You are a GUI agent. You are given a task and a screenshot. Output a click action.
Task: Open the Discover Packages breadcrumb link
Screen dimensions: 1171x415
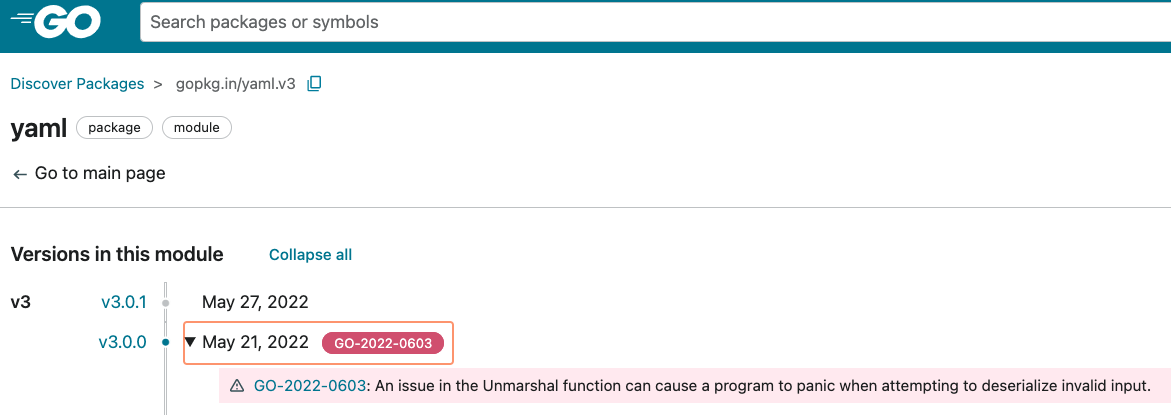(x=77, y=84)
